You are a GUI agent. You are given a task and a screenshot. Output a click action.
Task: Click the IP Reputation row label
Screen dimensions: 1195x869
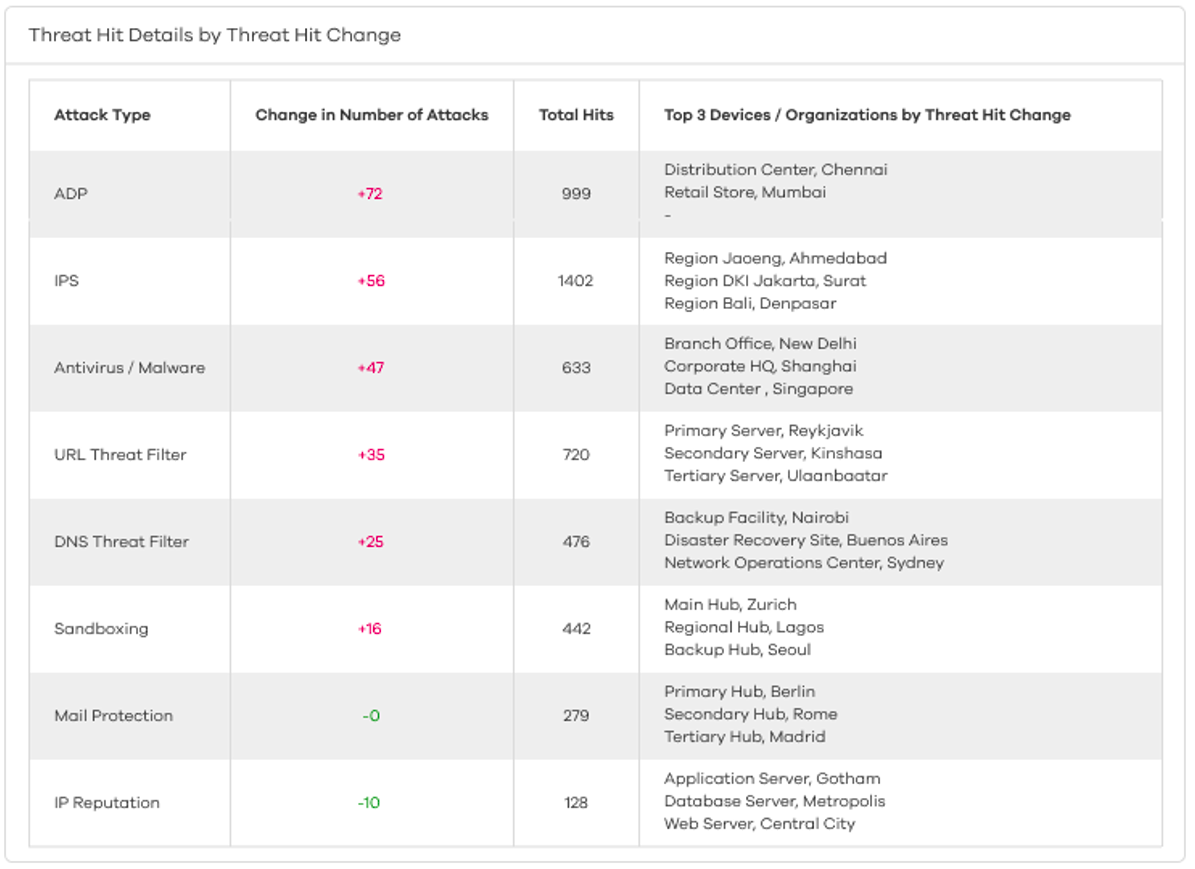pyautogui.click(x=107, y=803)
